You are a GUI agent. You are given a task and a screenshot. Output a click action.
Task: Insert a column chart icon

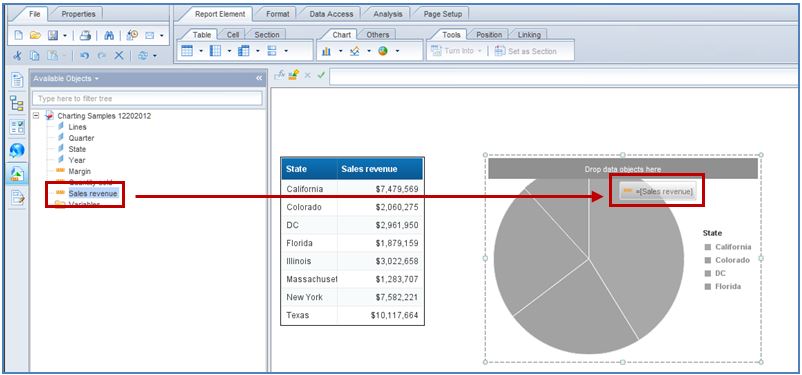pos(326,51)
